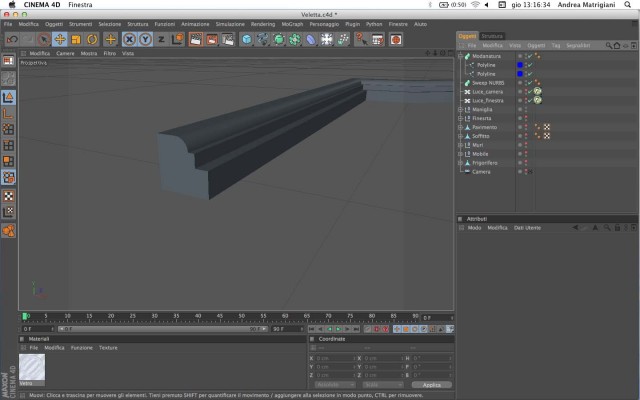Expand the Maniglia object group
640x400 pixels.
[460, 109]
